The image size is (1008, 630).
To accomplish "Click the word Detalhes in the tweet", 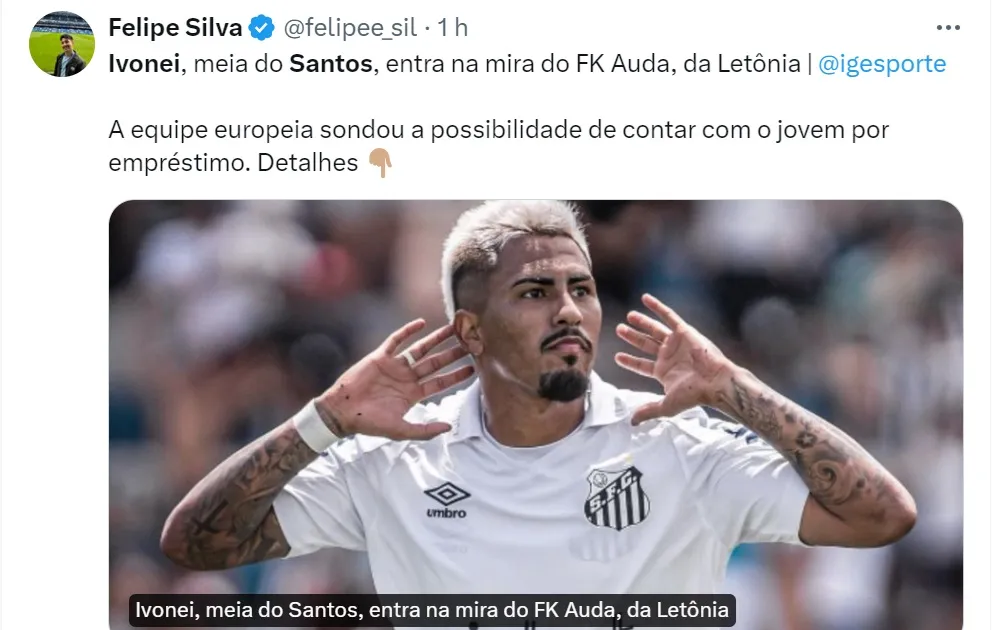I will pos(307,163).
